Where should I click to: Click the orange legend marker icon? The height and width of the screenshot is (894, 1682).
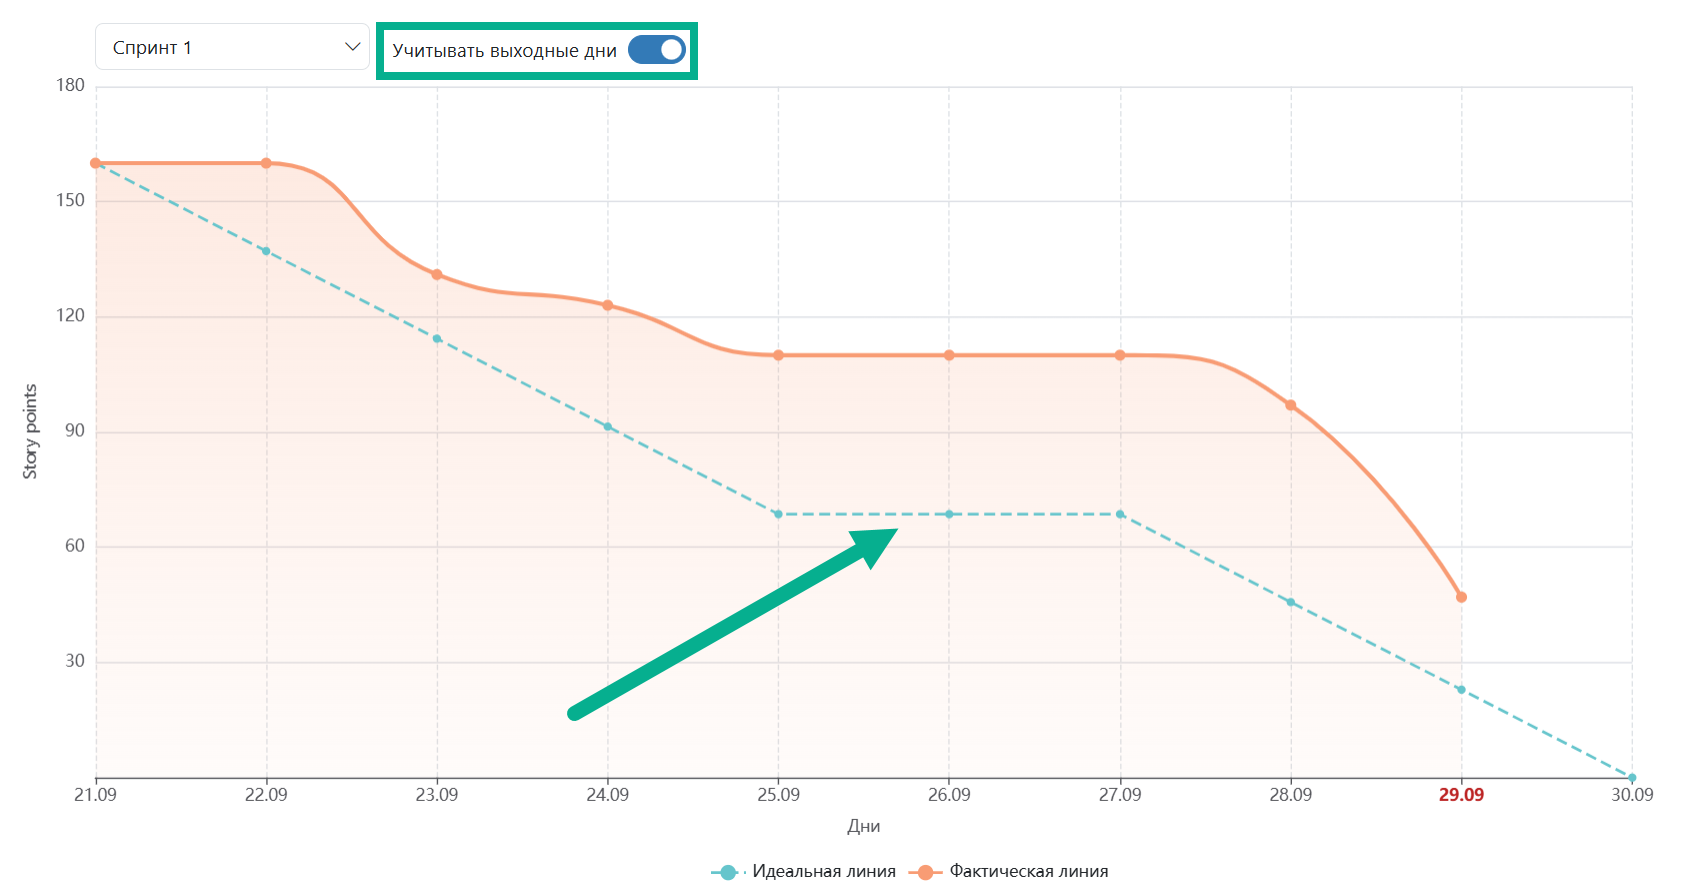pyautogui.click(x=925, y=872)
